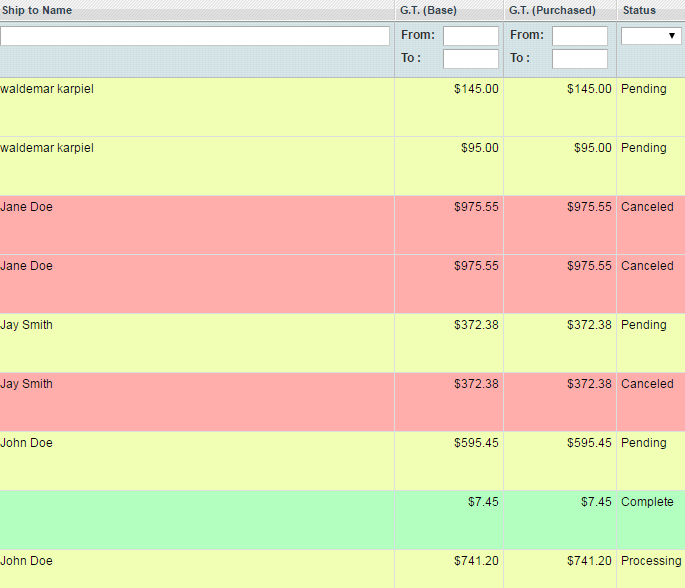Sort by the G.T. (Purchased) column header
The width and height of the screenshot is (685, 588).
(552, 10)
